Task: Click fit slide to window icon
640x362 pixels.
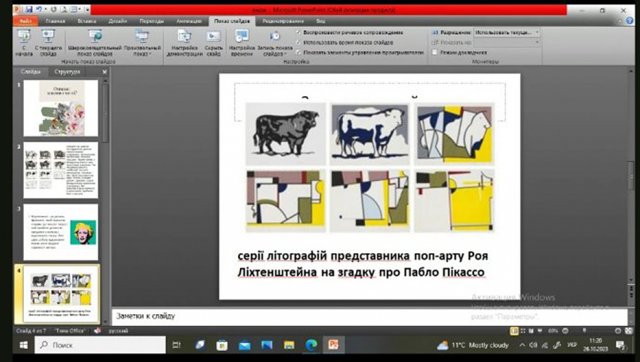Action: coord(629,331)
